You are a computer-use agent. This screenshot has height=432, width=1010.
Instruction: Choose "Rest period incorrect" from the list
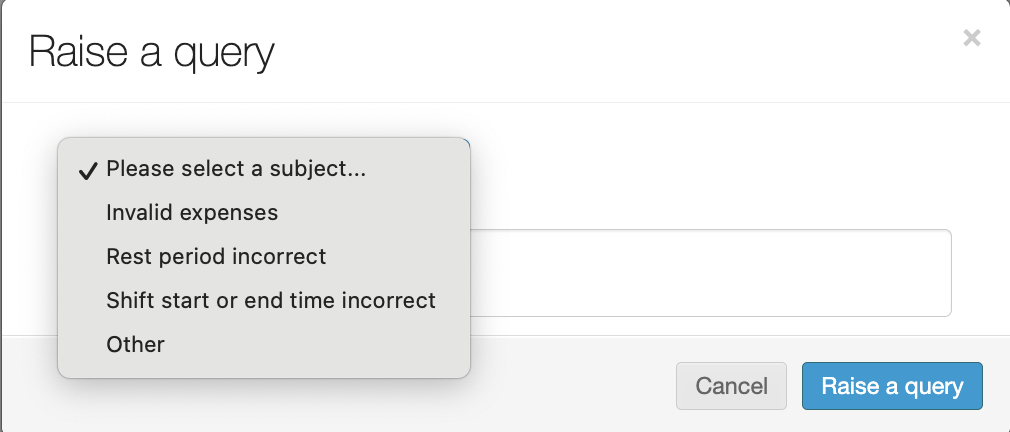click(x=216, y=257)
